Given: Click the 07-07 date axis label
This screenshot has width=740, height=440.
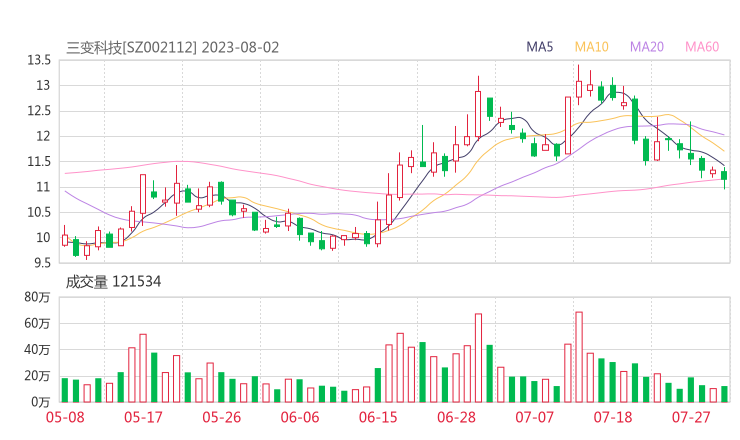Looking at the screenshot, I should point(534,417).
